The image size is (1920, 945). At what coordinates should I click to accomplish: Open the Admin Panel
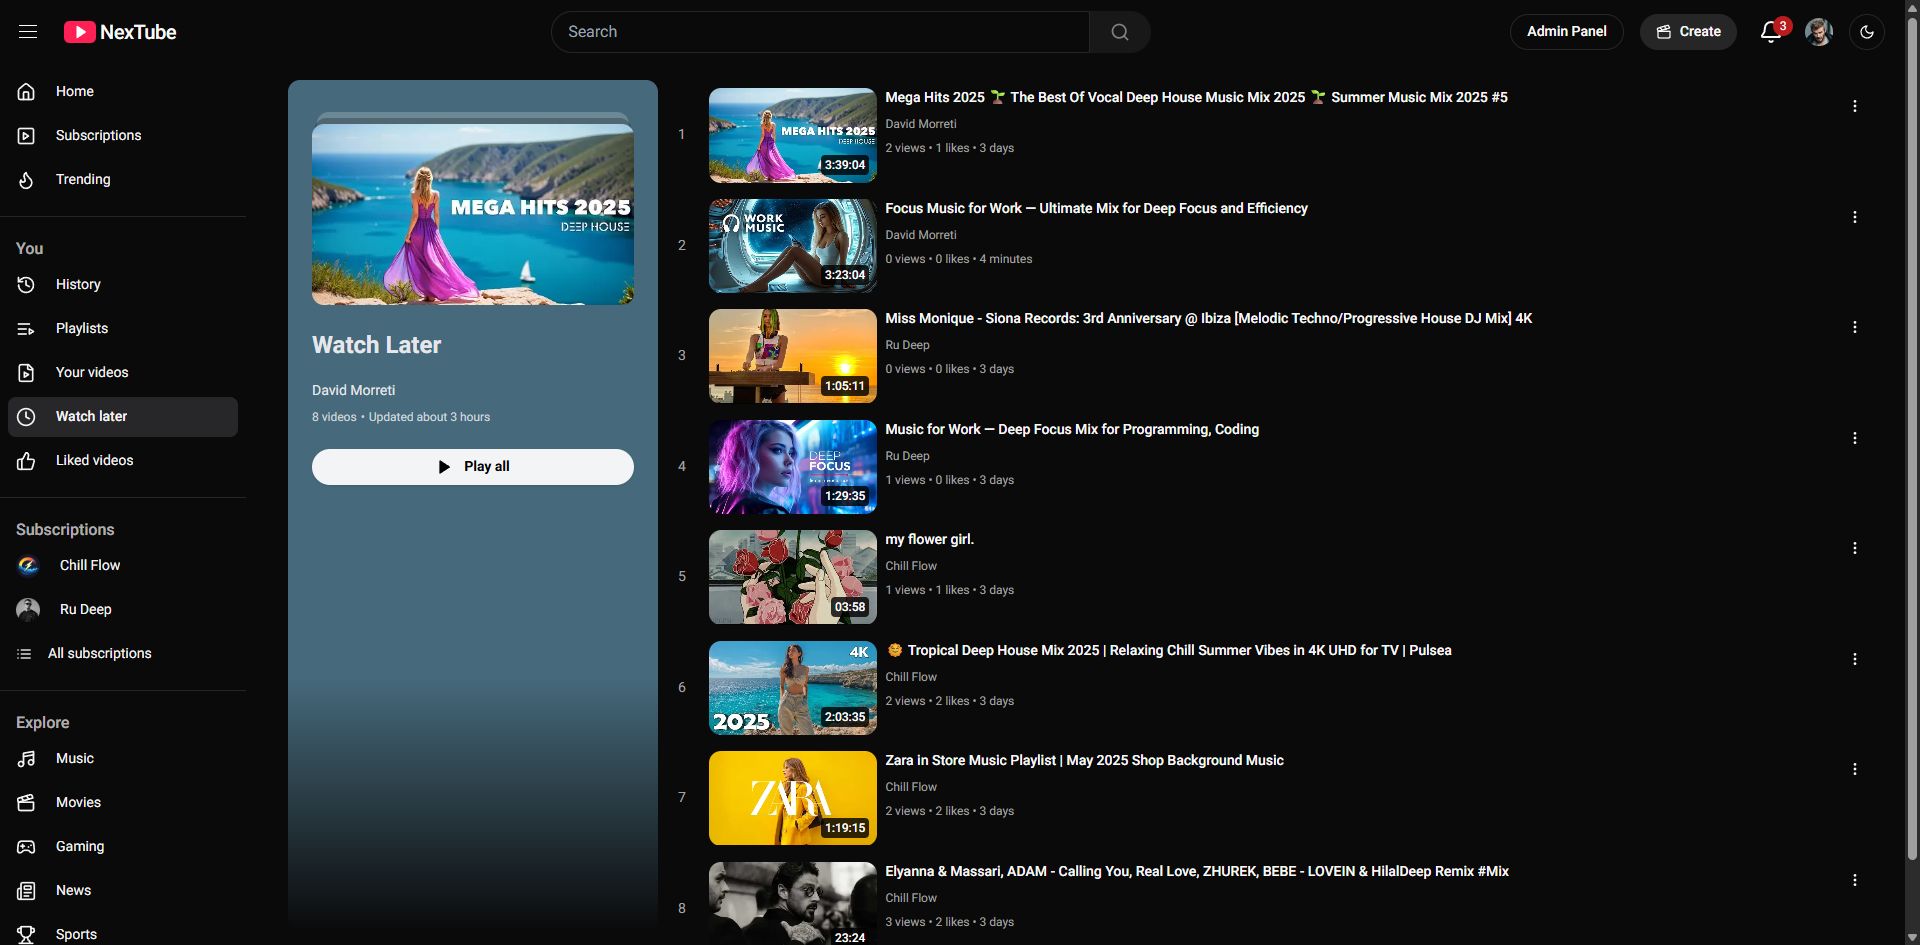(x=1566, y=32)
